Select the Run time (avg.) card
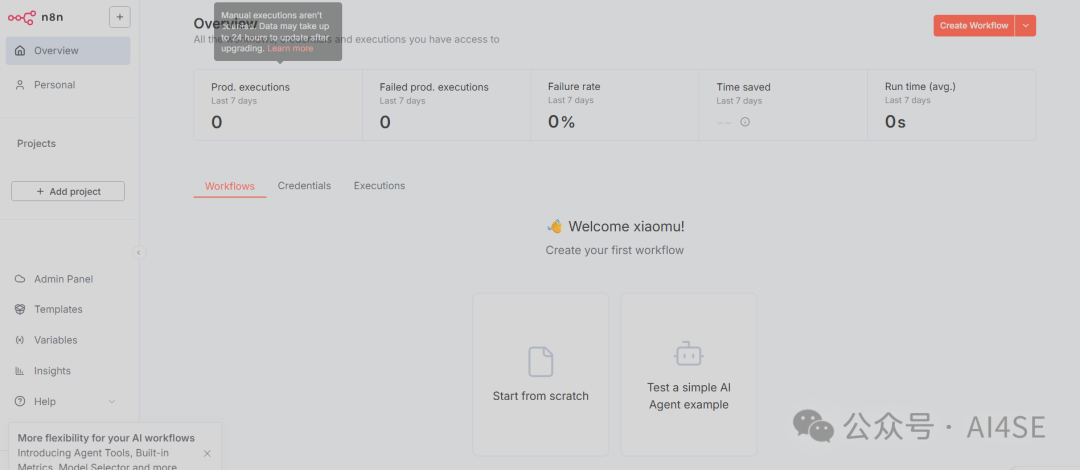Image resolution: width=1080 pixels, height=470 pixels. [x=951, y=105]
